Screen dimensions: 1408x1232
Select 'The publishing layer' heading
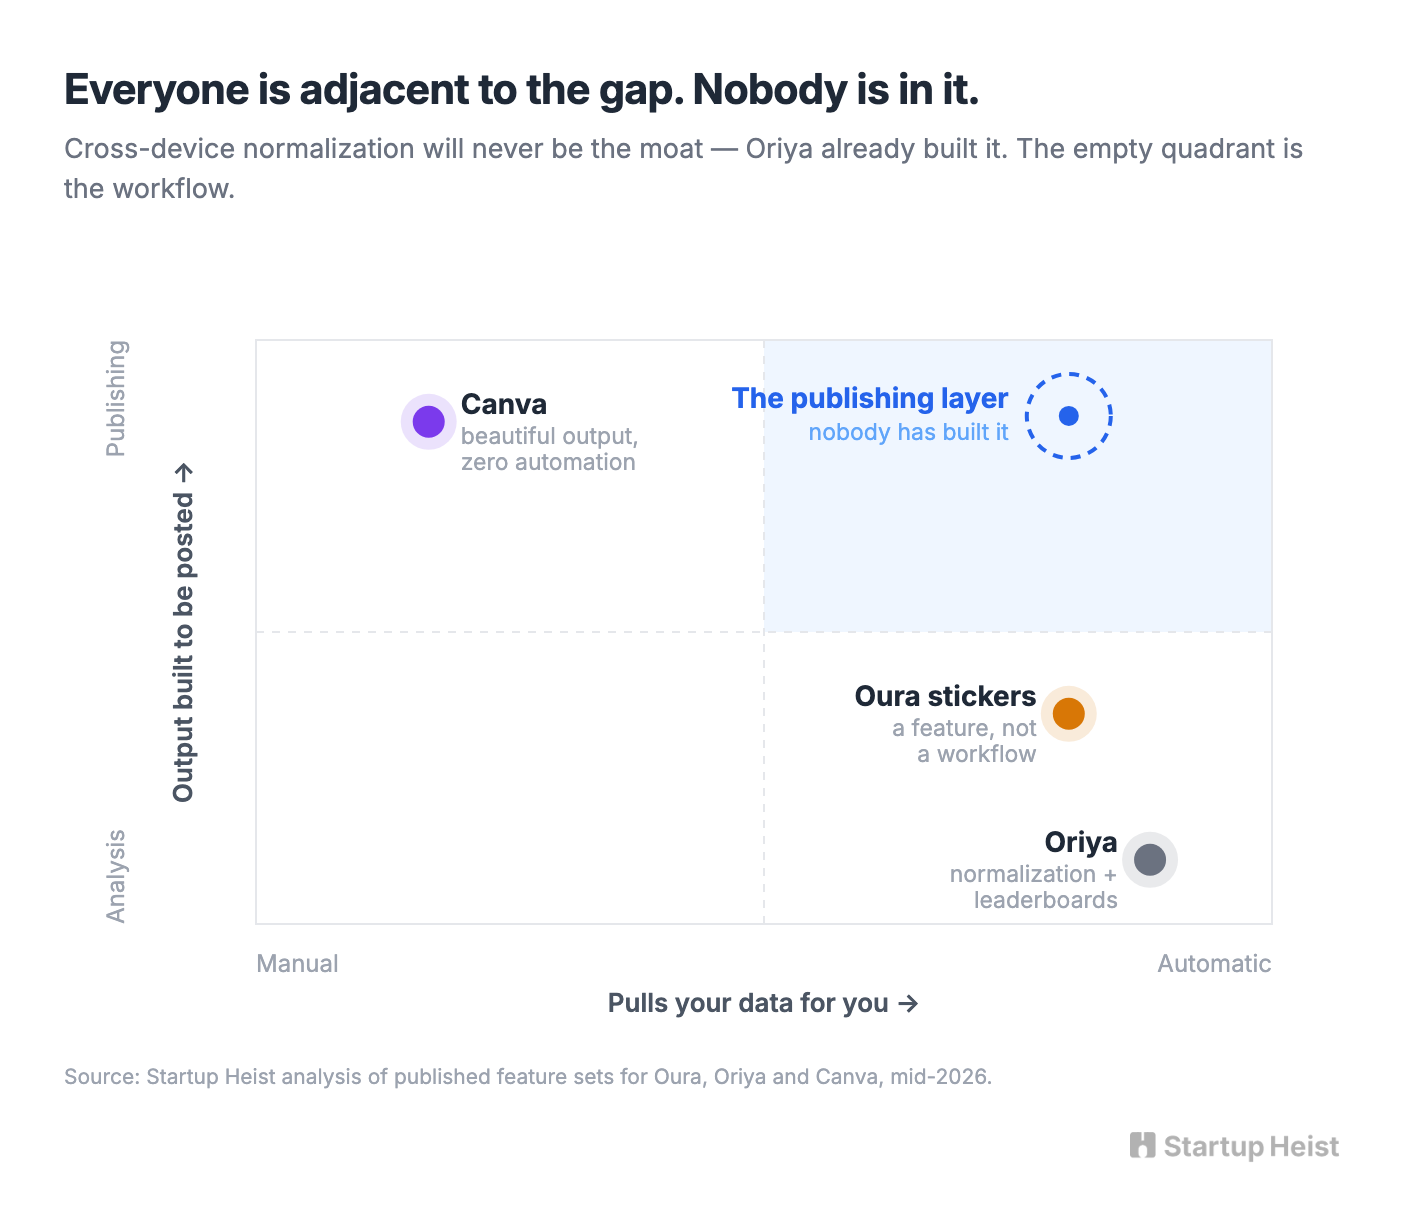coord(870,398)
